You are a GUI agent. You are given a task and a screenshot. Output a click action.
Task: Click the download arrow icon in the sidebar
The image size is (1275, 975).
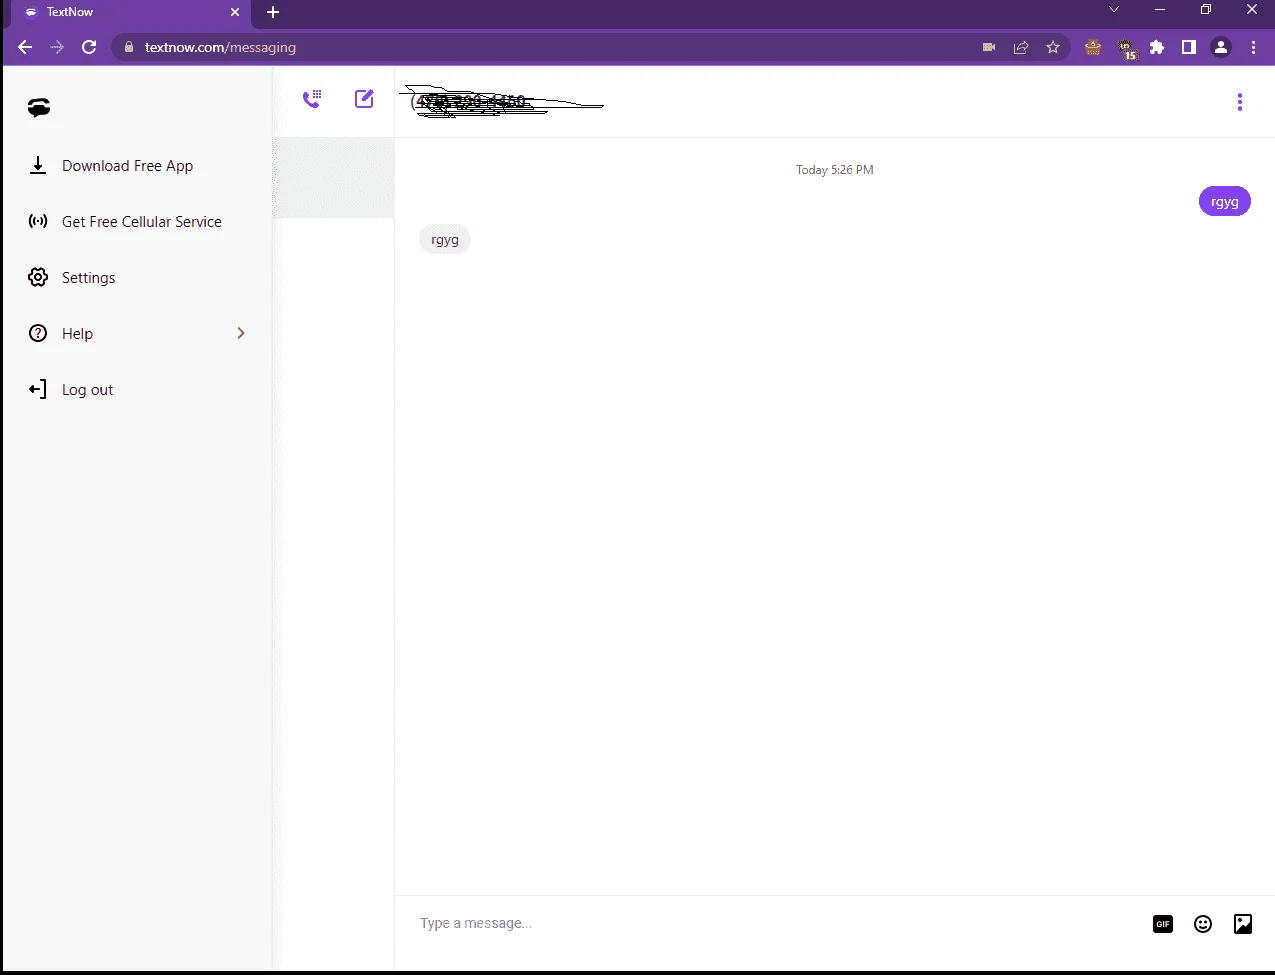click(38, 166)
